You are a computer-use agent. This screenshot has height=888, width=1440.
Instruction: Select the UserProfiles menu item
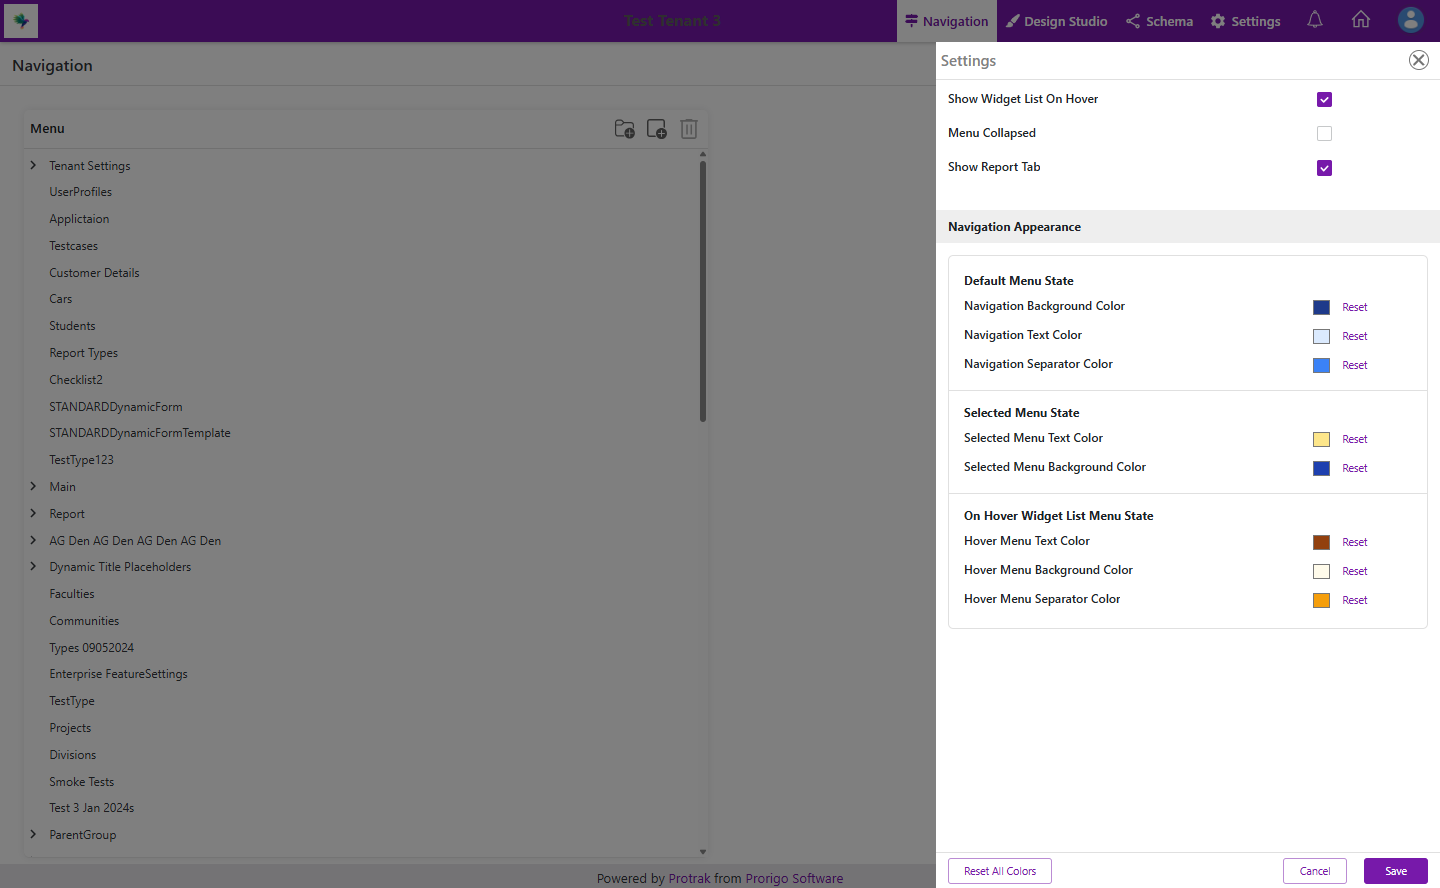(81, 192)
